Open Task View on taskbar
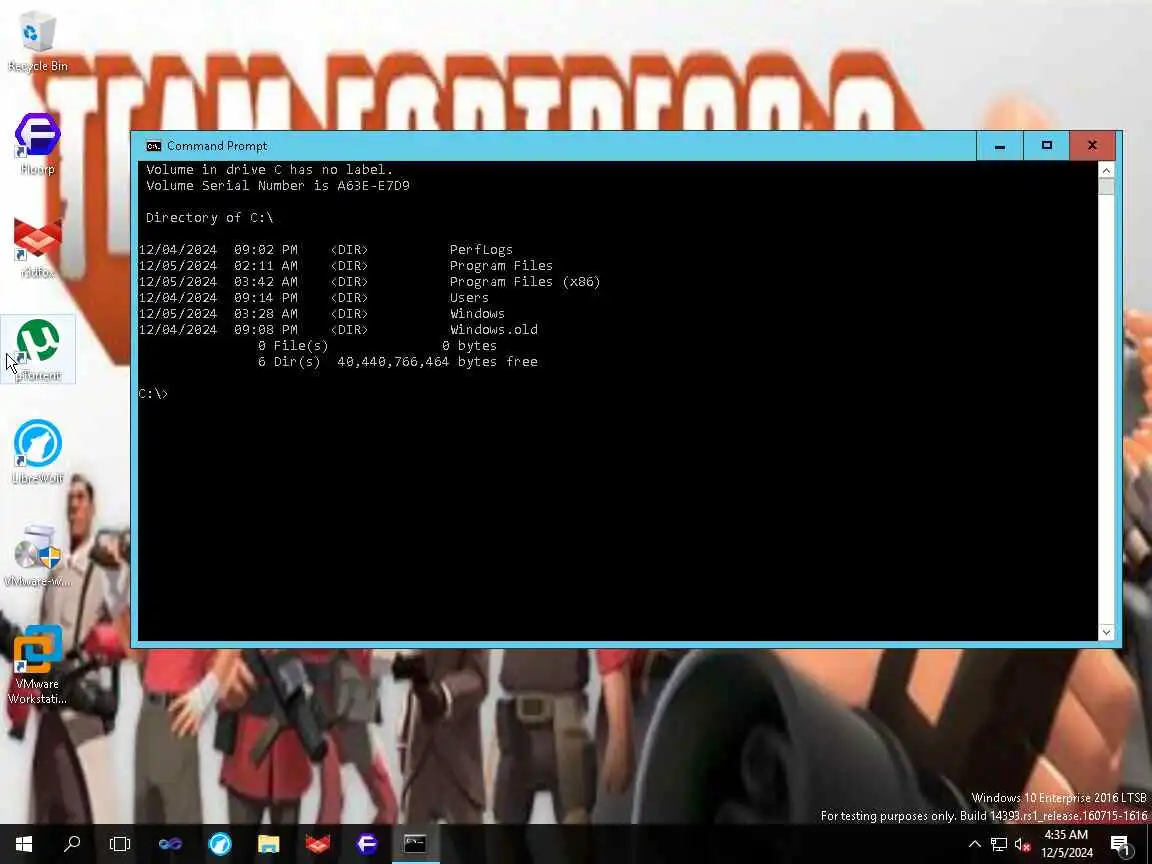This screenshot has height=864, width=1152. (x=120, y=844)
